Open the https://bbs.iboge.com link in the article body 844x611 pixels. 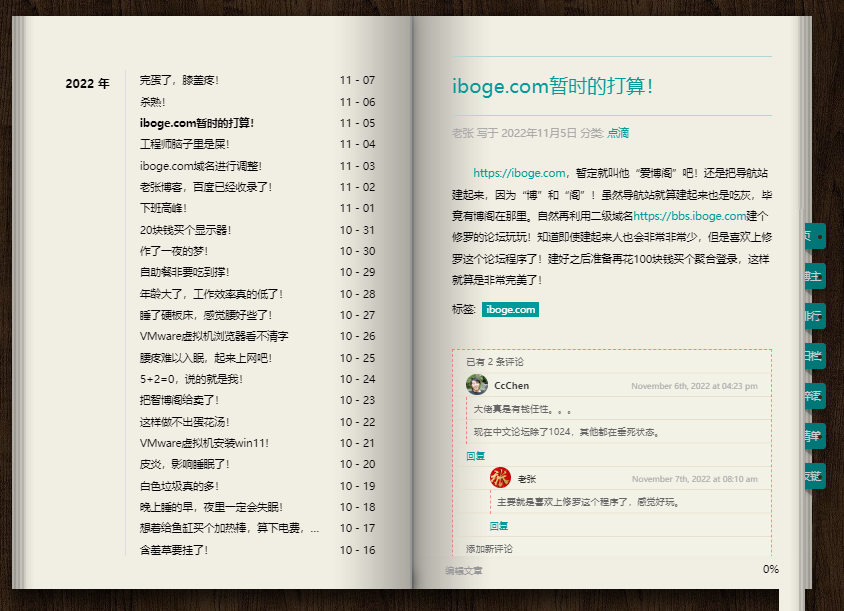tap(689, 215)
